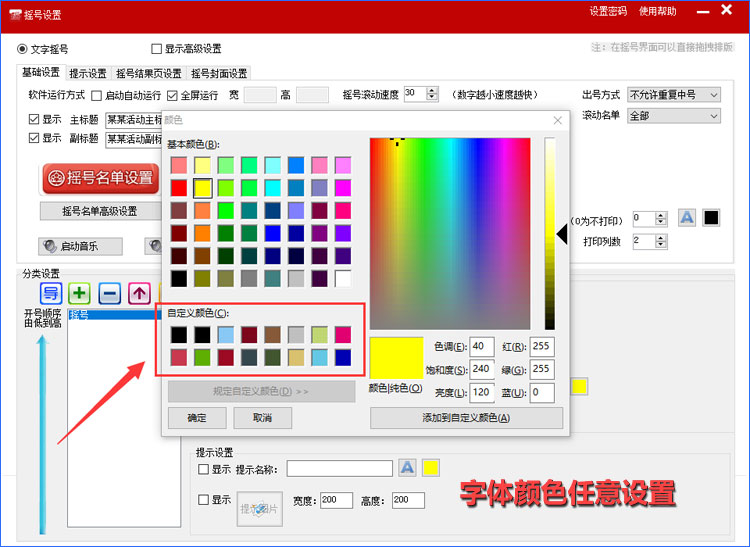Select the 文字摇号 radio button

click(23, 49)
